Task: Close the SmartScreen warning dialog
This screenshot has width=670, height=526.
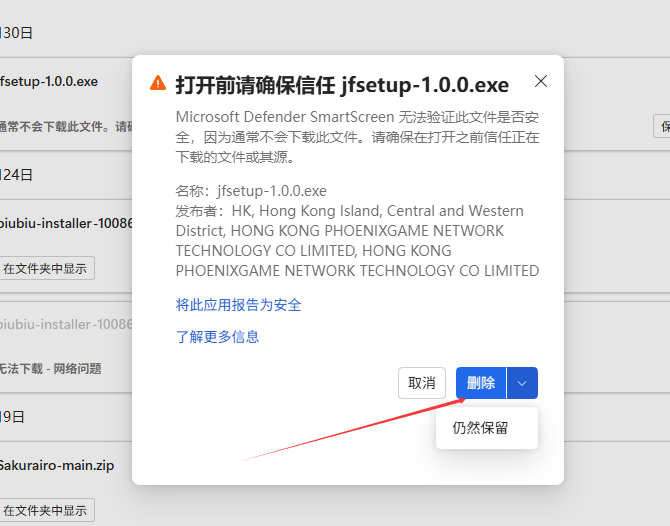Action: pyautogui.click(x=541, y=81)
